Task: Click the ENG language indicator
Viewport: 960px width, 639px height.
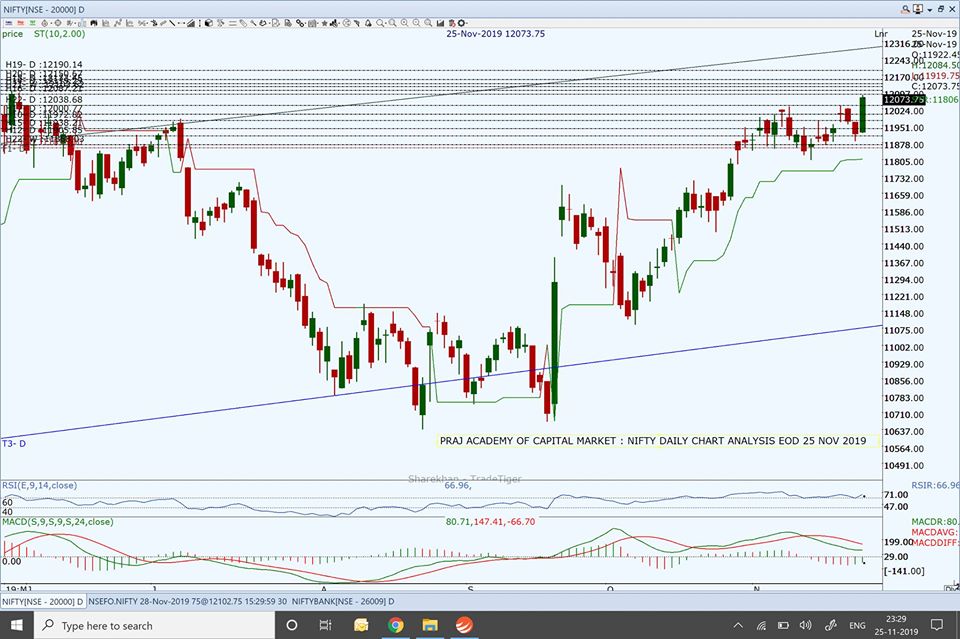Action: (857, 625)
